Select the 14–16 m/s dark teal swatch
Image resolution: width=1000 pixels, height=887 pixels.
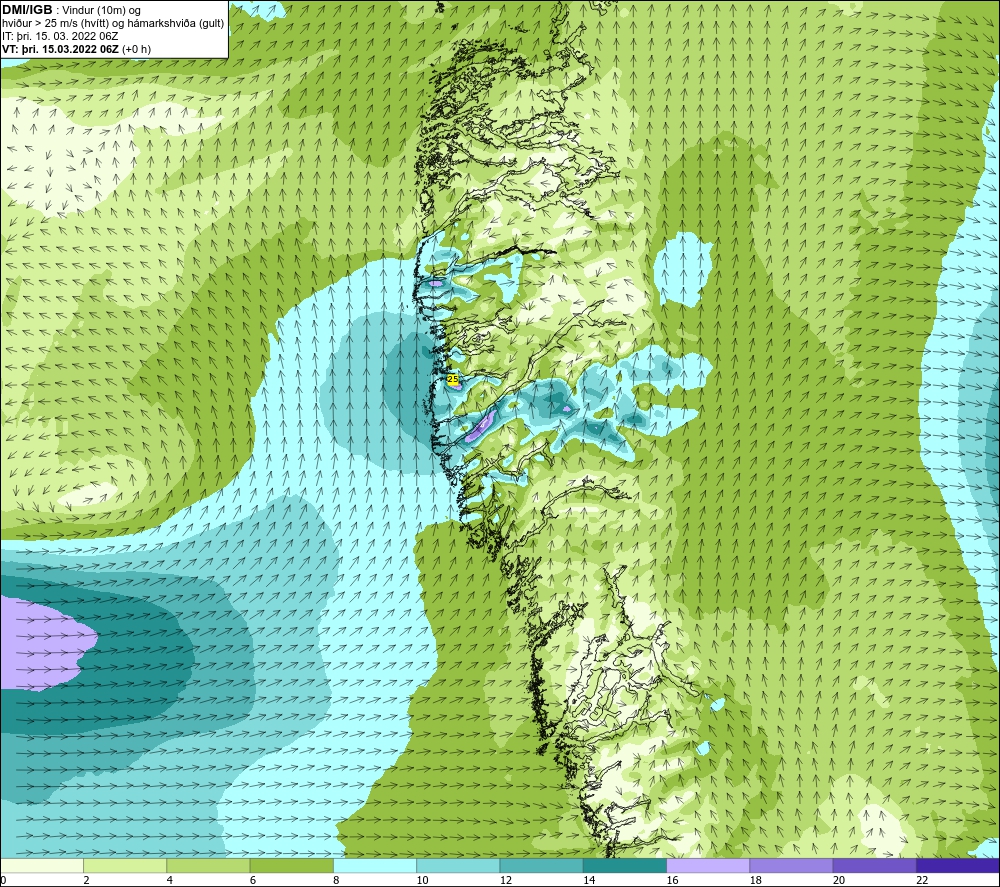625,866
